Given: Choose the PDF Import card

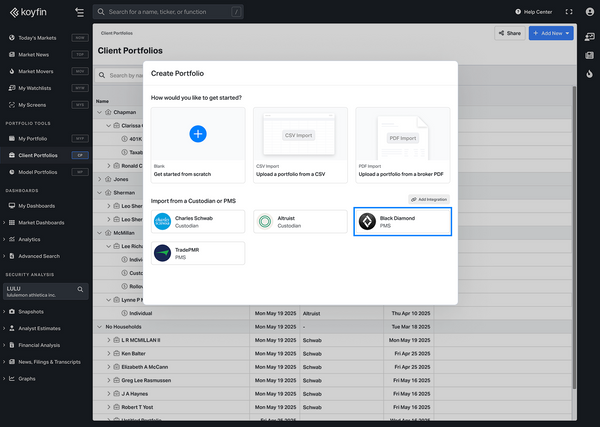Looking at the screenshot, I should point(403,145).
